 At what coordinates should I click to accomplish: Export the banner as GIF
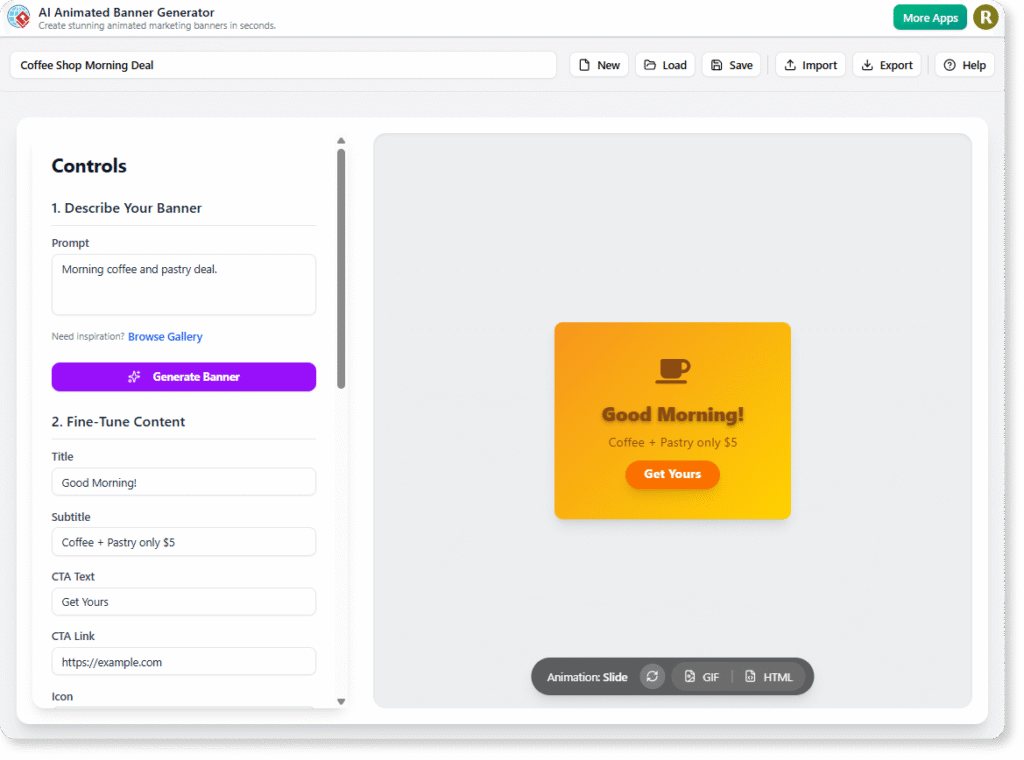pos(701,676)
